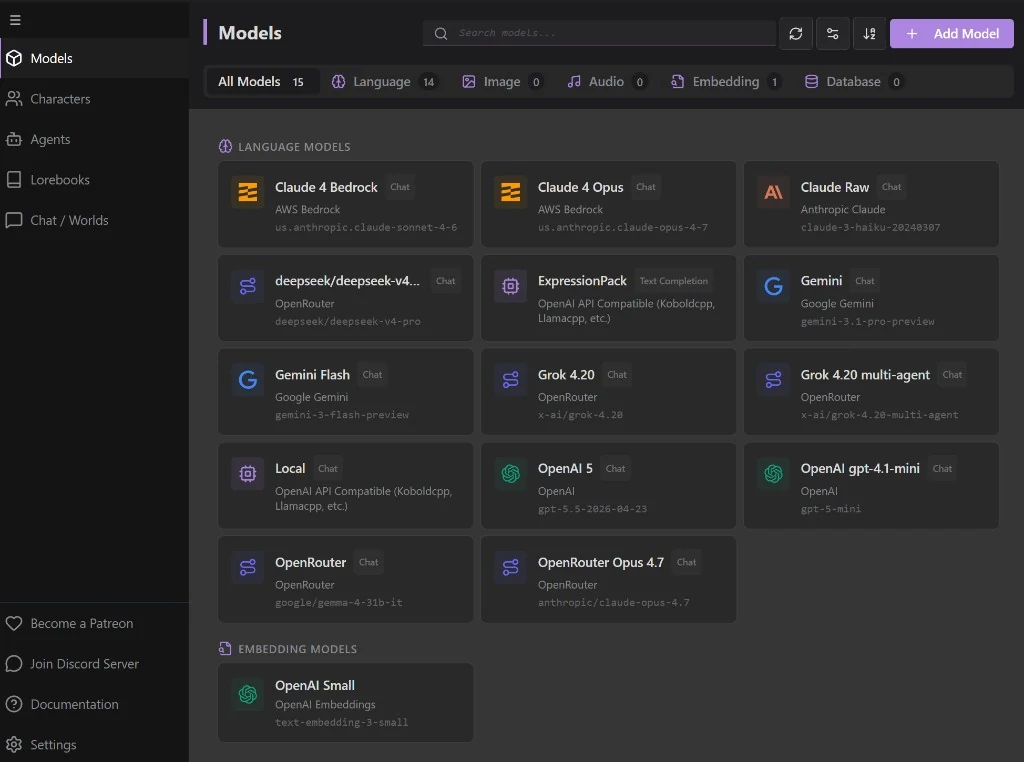The image size is (1024, 762).
Task: Click the AWS icon on Claude 4 Bedrock
Action: coord(248,192)
